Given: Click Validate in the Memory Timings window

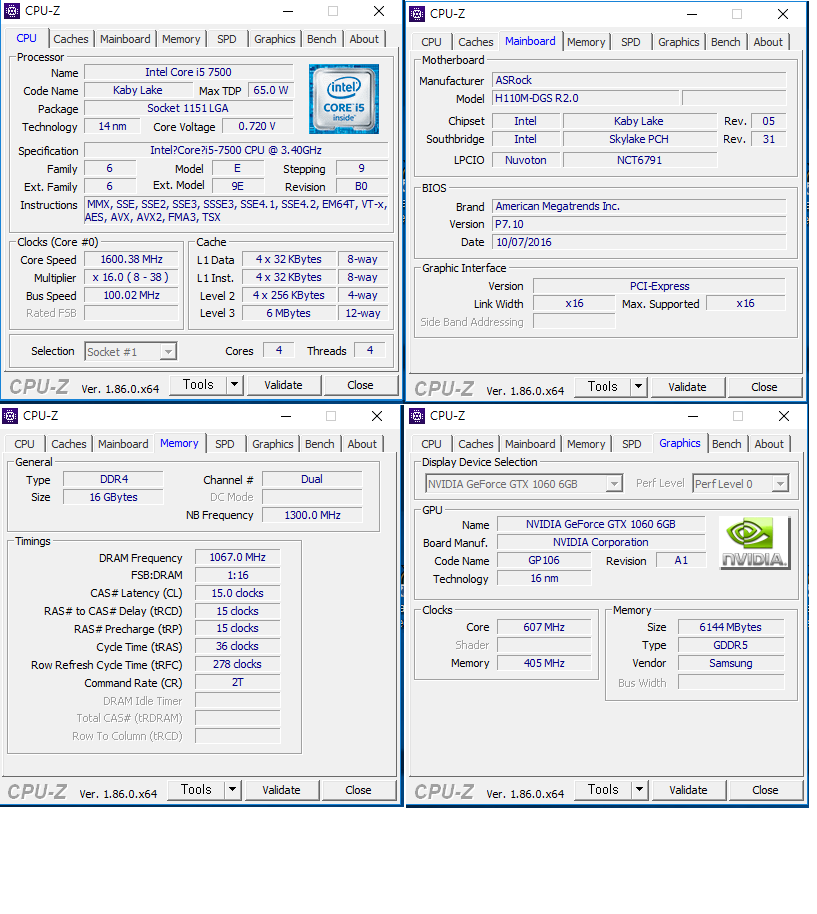Looking at the screenshot, I should pyautogui.click(x=281, y=790).
